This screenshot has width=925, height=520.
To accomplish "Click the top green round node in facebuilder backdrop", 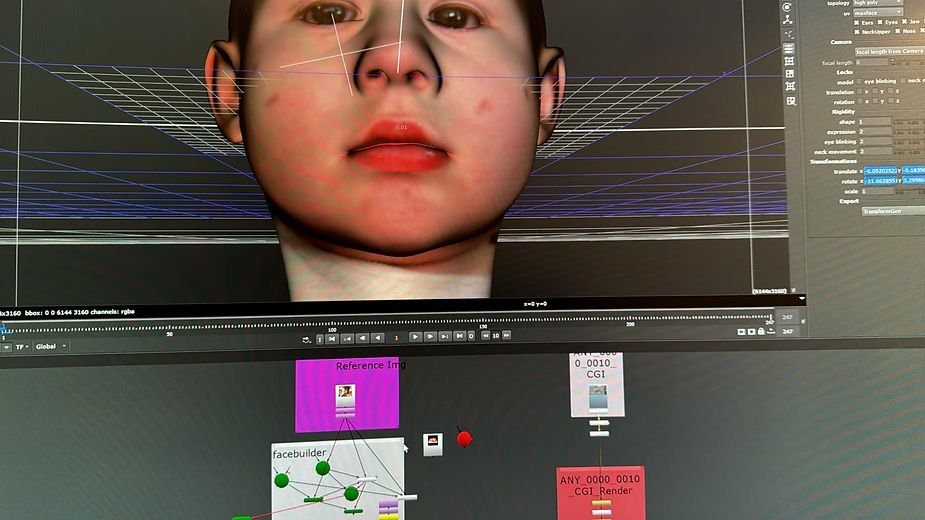I will pyautogui.click(x=322, y=468).
